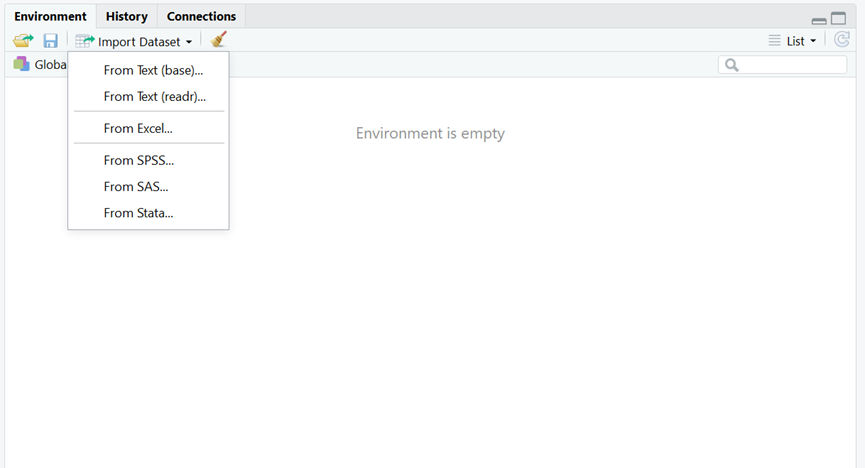Viewport: 865px width, 468px height.
Task: Choose From Text (readr)... option
Action: [148, 97]
